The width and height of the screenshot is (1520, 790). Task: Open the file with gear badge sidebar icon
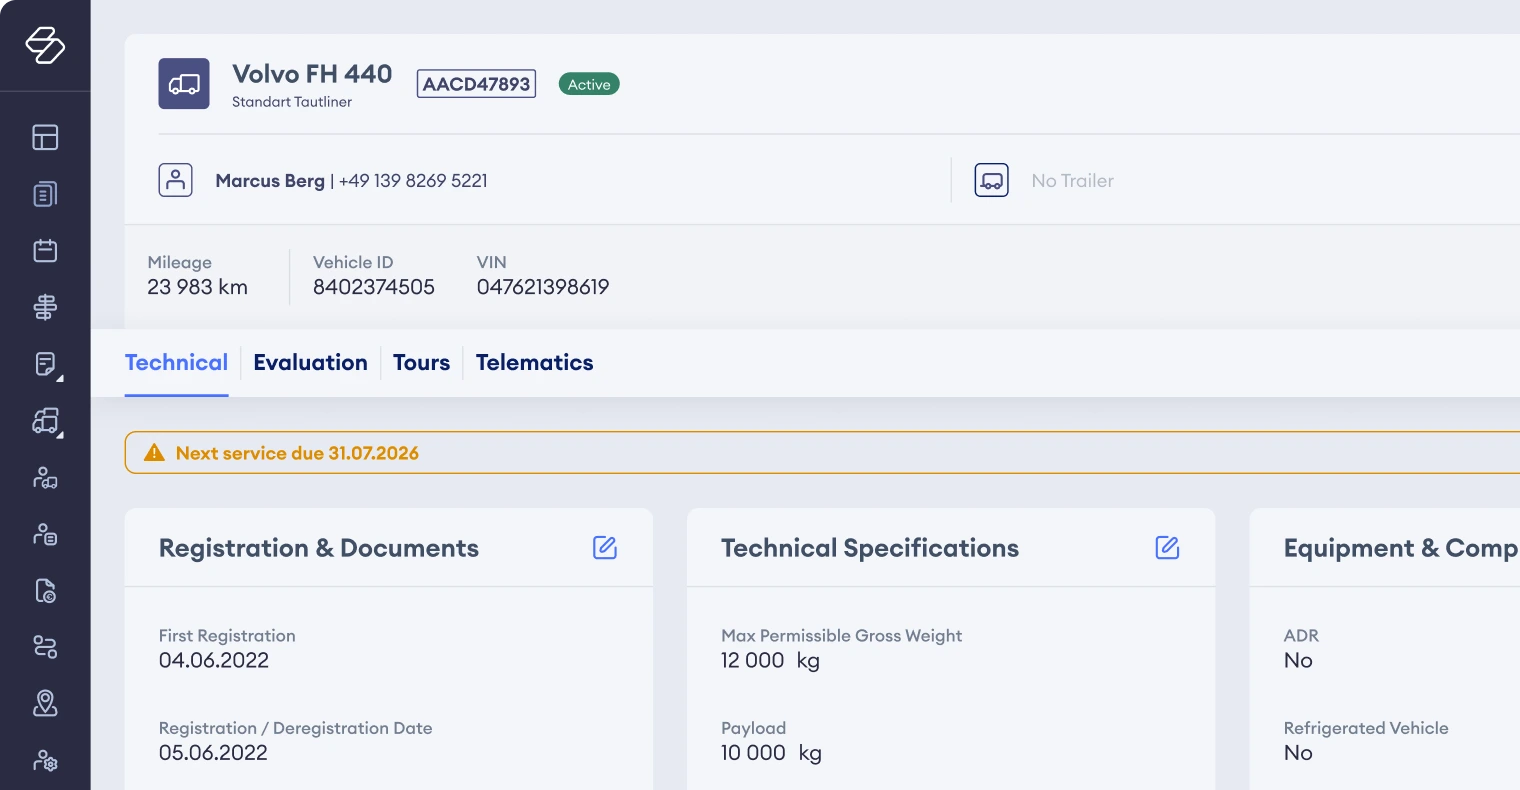pyautogui.click(x=45, y=591)
